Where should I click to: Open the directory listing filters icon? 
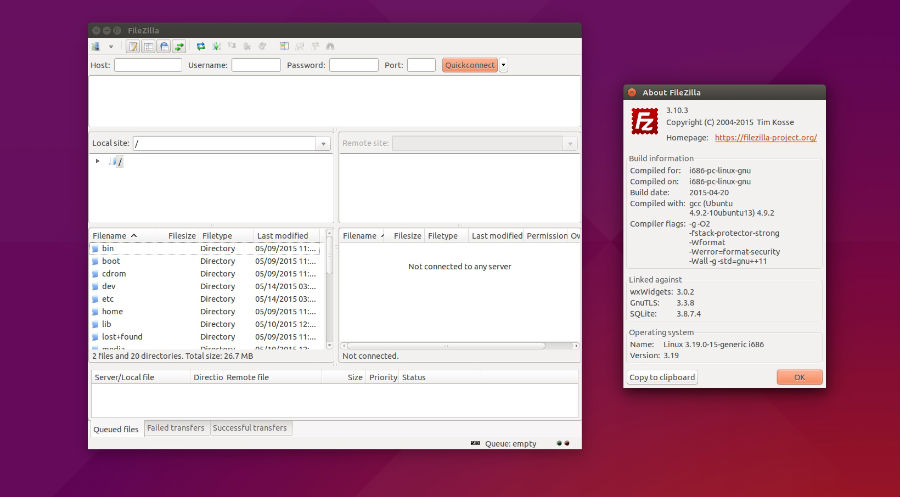coord(284,46)
